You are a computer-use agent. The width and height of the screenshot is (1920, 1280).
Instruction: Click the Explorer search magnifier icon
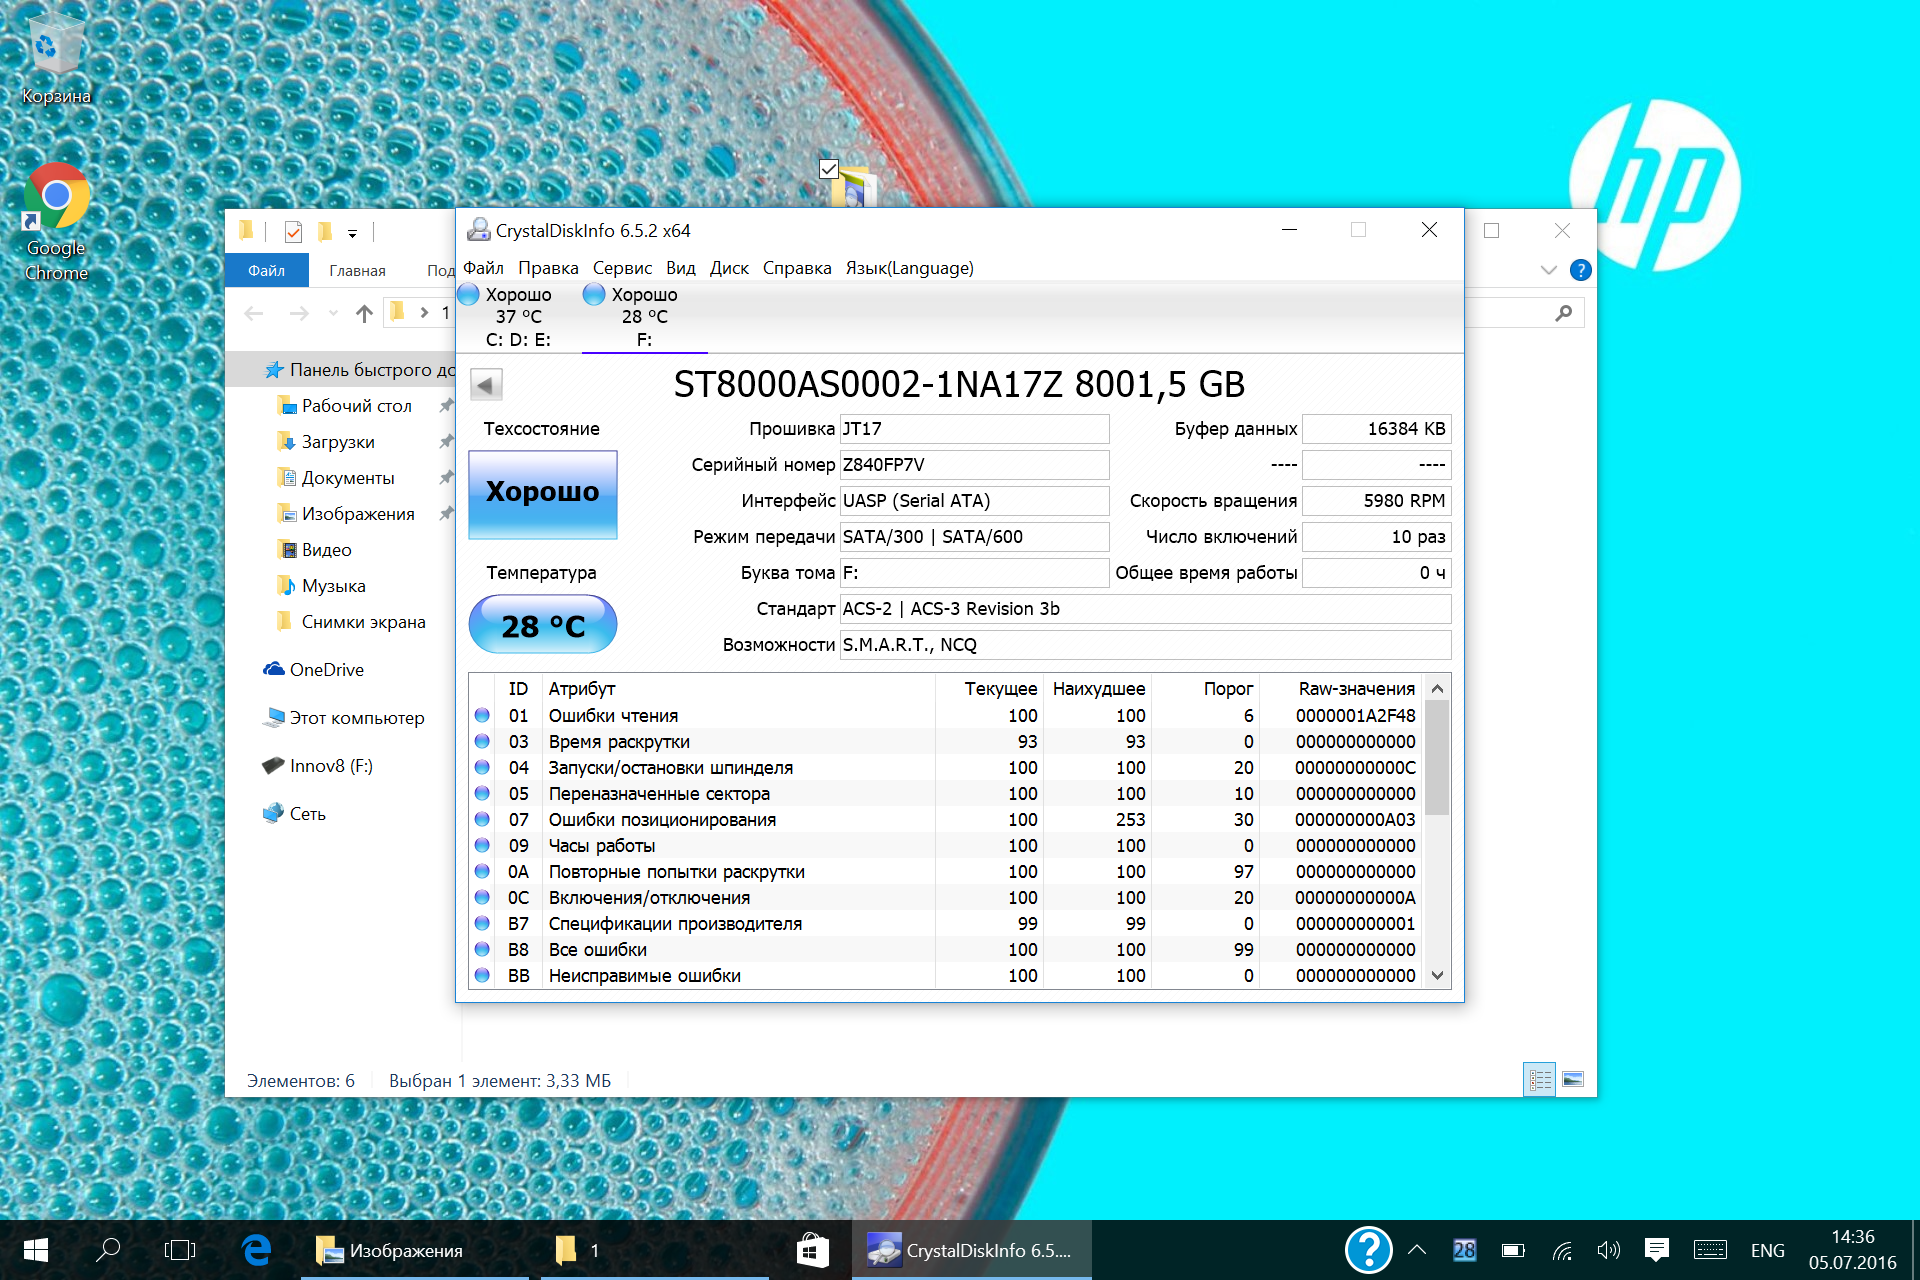point(1563,314)
